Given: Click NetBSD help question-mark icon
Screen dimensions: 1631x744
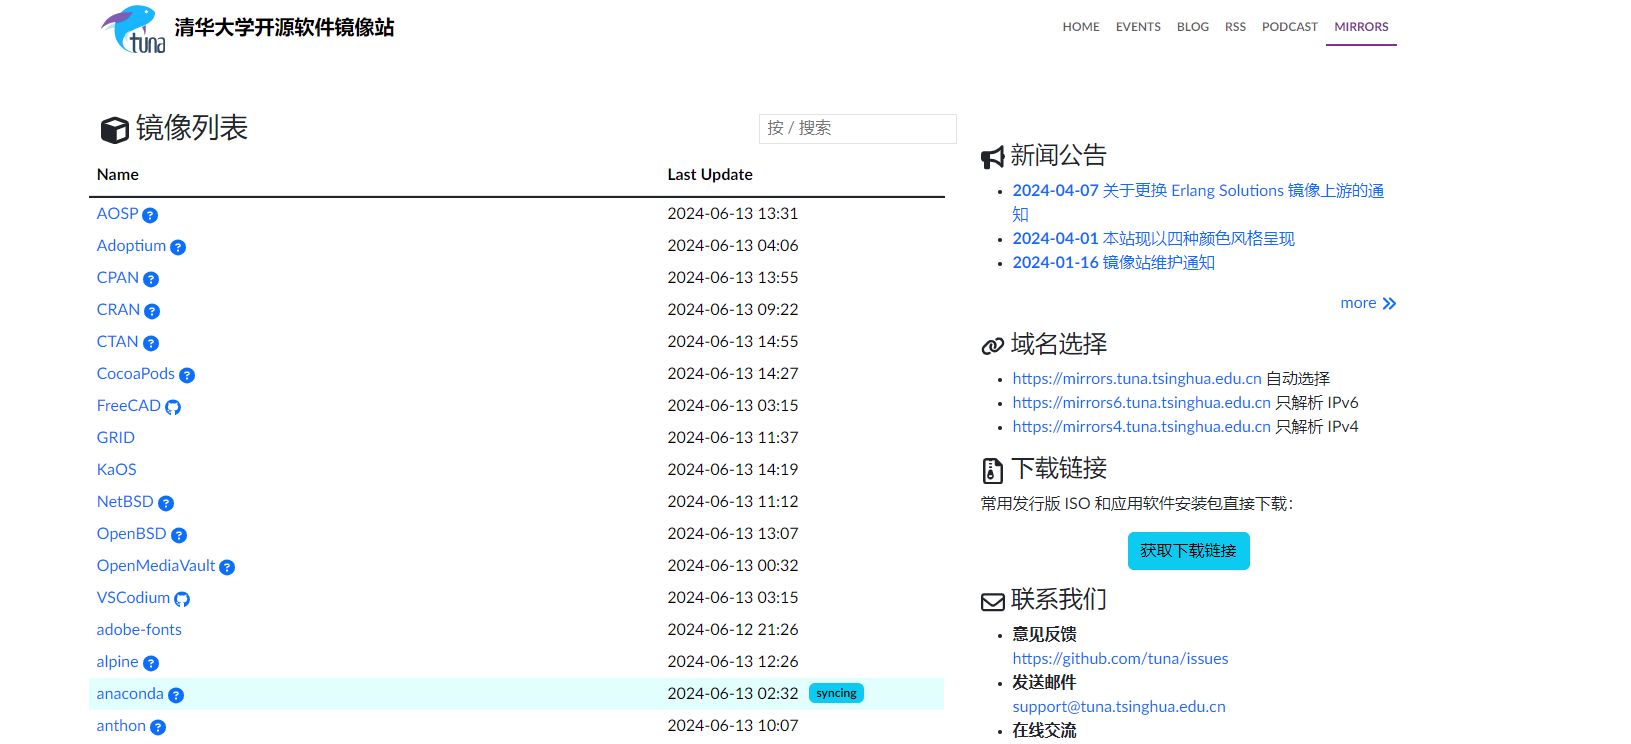Looking at the screenshot, I should tap(166, 503).
